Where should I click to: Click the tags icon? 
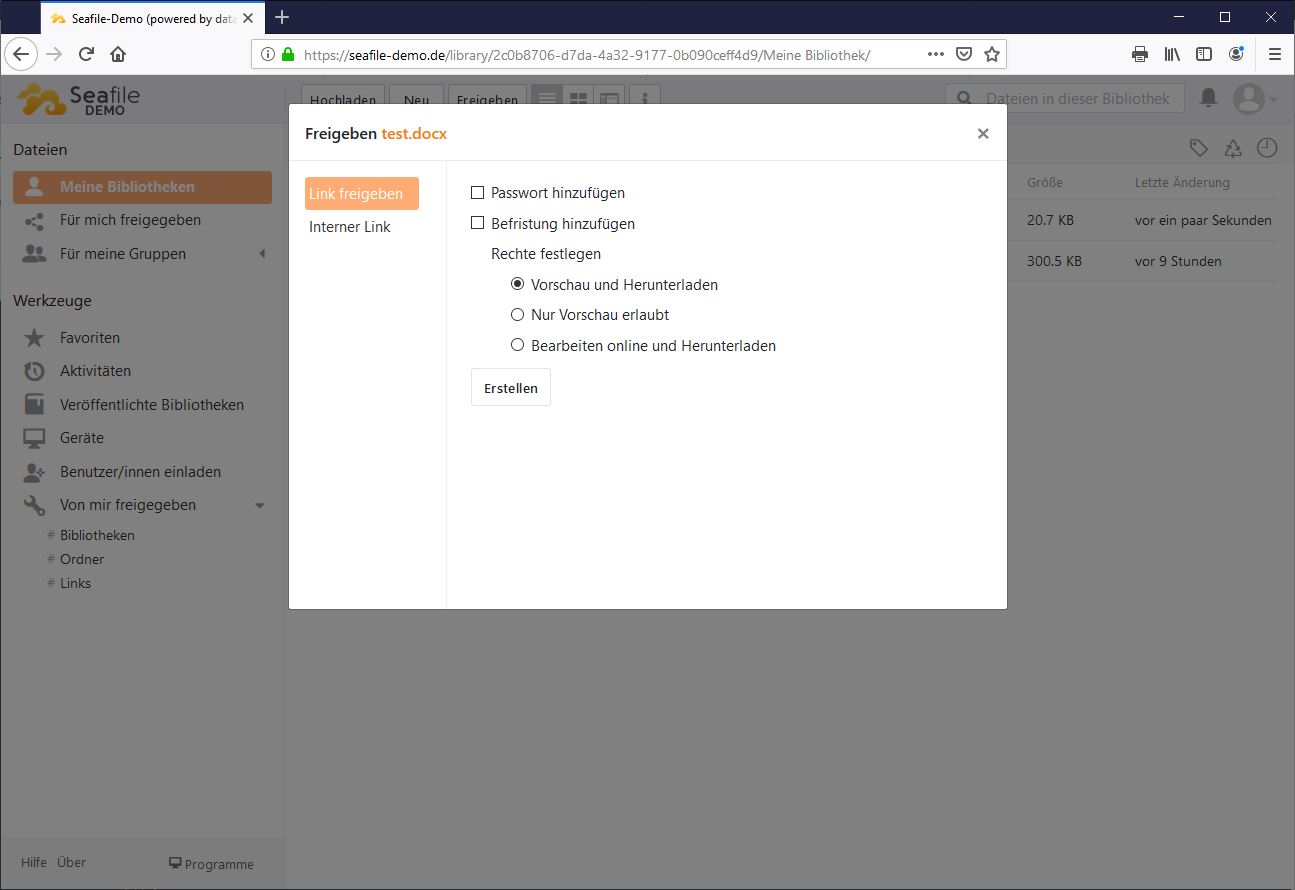1198,148
